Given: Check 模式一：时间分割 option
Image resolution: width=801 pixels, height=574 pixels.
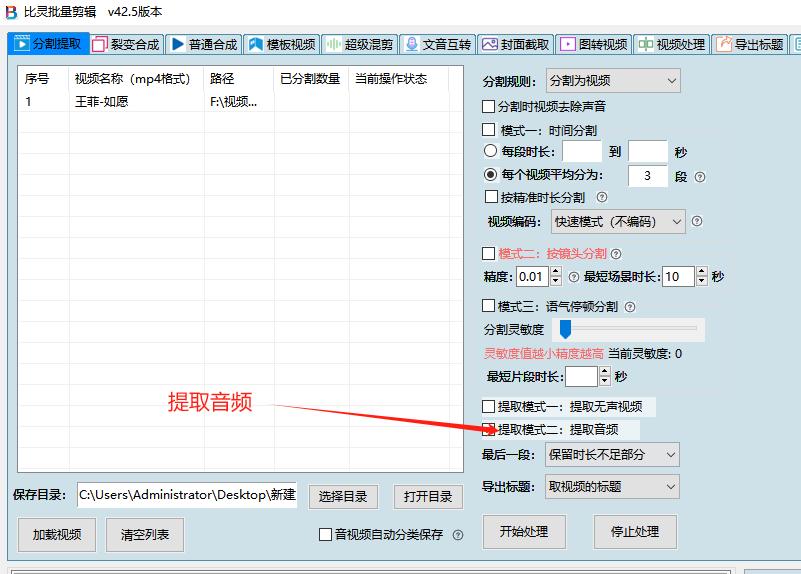Looking at the screenshot, I should coord(488,130).
